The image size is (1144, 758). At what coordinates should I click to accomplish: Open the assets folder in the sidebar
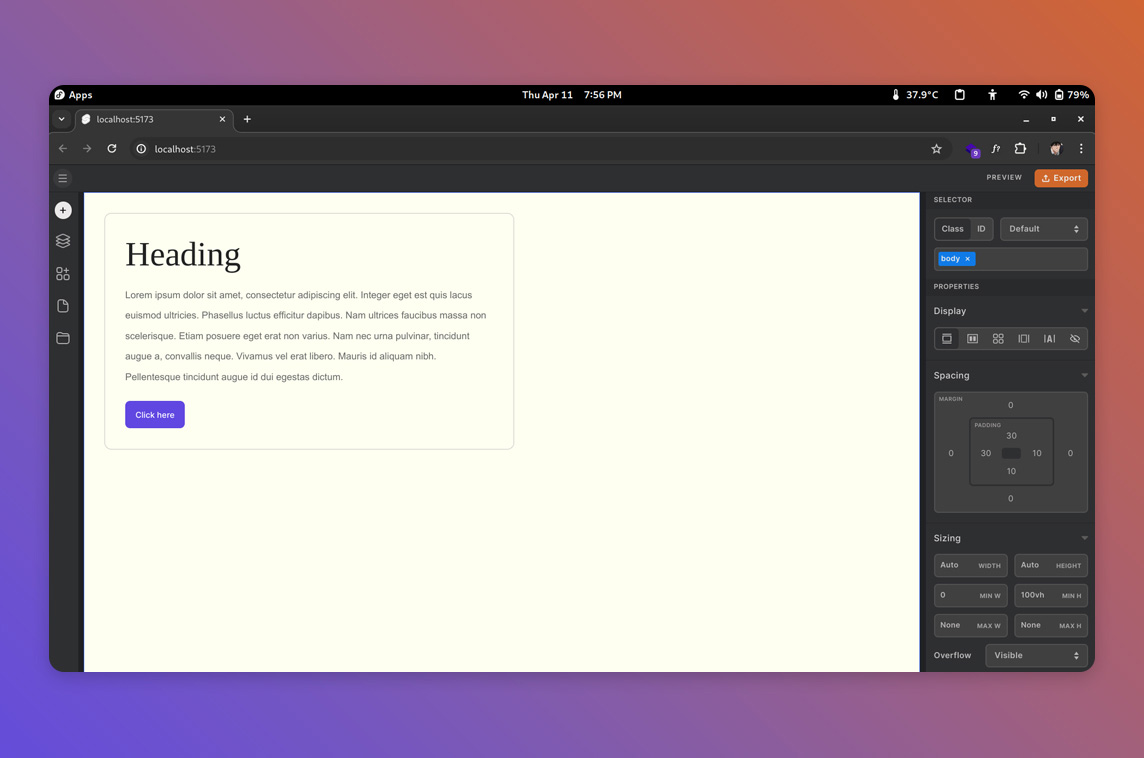coord(63,338)
